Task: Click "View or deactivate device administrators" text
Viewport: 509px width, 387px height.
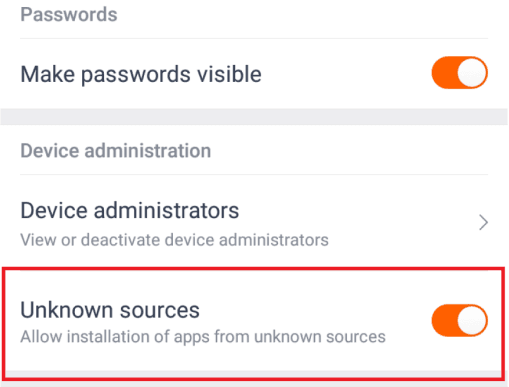Action: point(174,240)
